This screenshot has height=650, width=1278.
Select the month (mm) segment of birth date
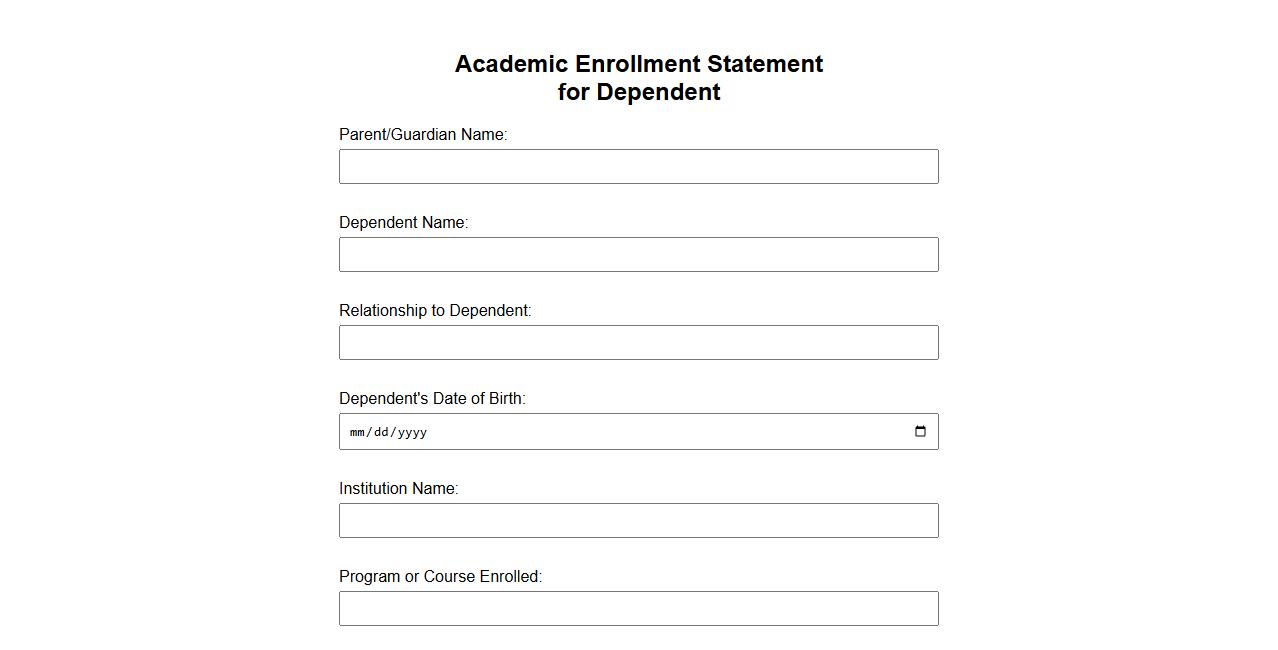[x=358, y=432]
